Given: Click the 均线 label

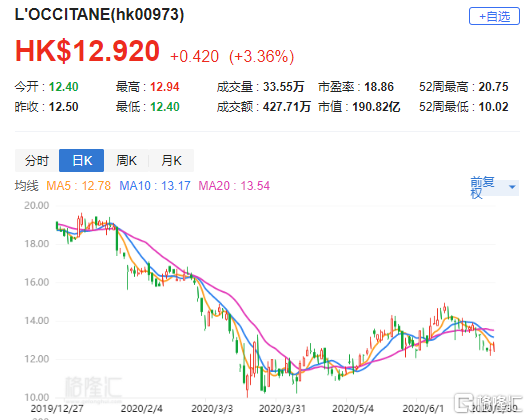Looking at the screenshot, I should pyautogui.click(x=27, y=186).
